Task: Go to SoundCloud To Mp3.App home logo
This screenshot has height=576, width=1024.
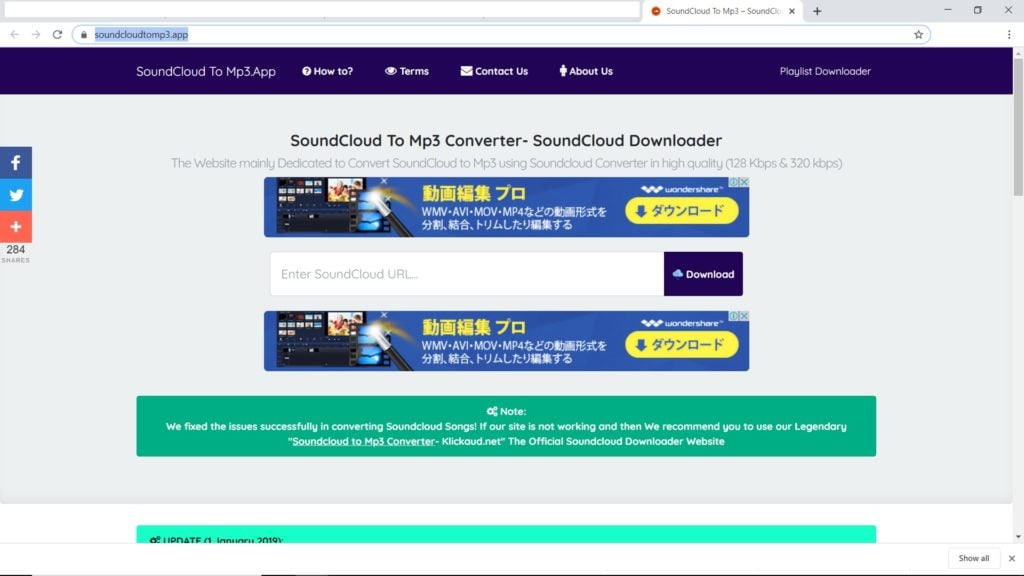Action: (x=206, y=71)
